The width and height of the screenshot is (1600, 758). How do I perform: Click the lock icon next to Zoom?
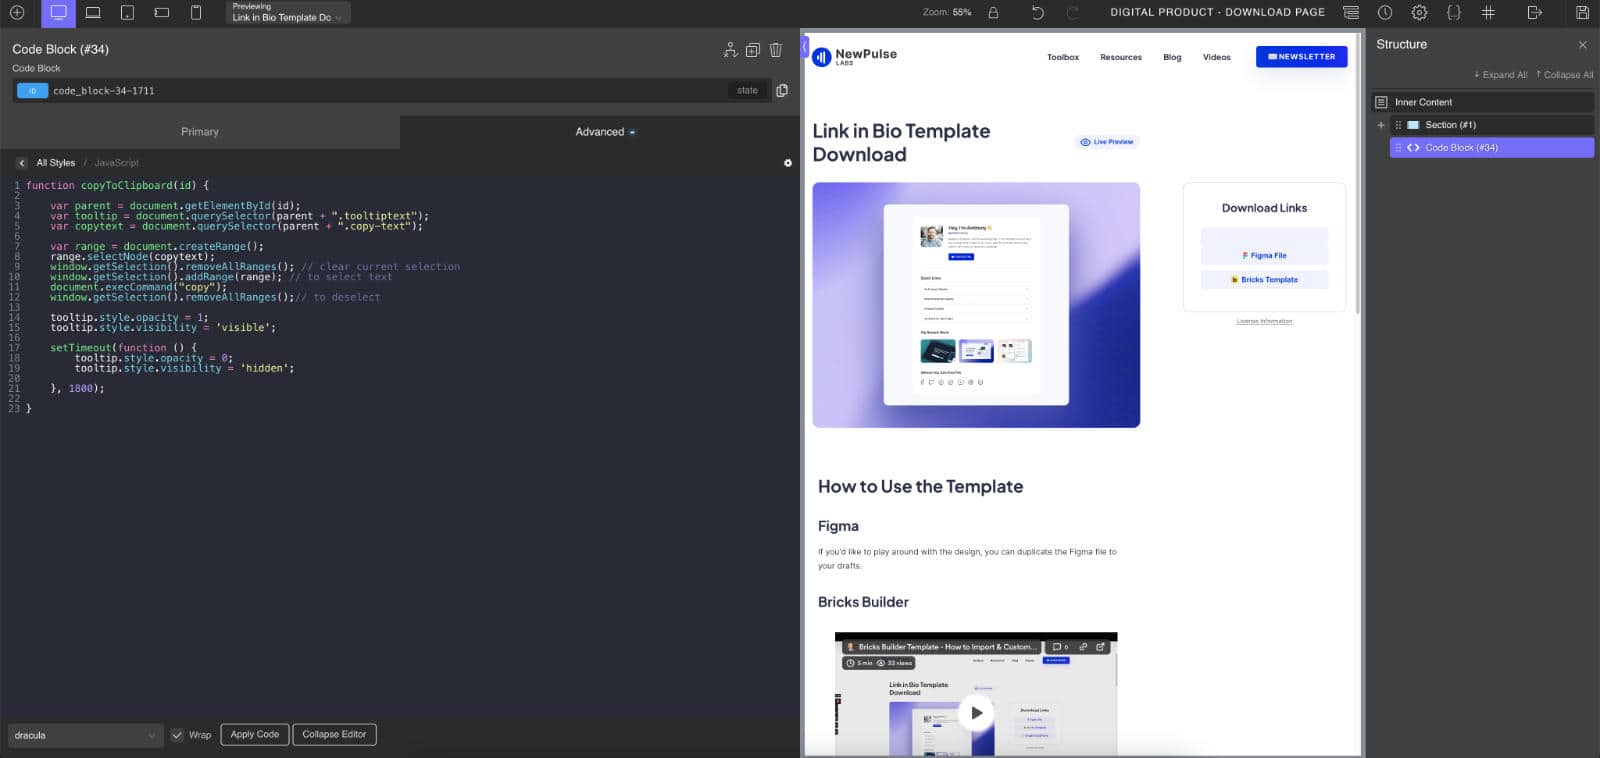click(x=993, y=13)
